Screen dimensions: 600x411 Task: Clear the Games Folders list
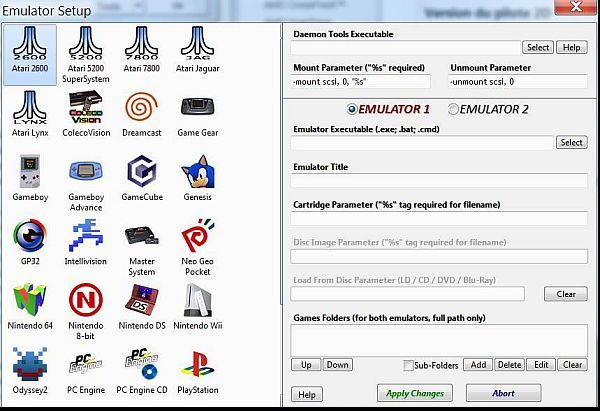pos(572,365)
